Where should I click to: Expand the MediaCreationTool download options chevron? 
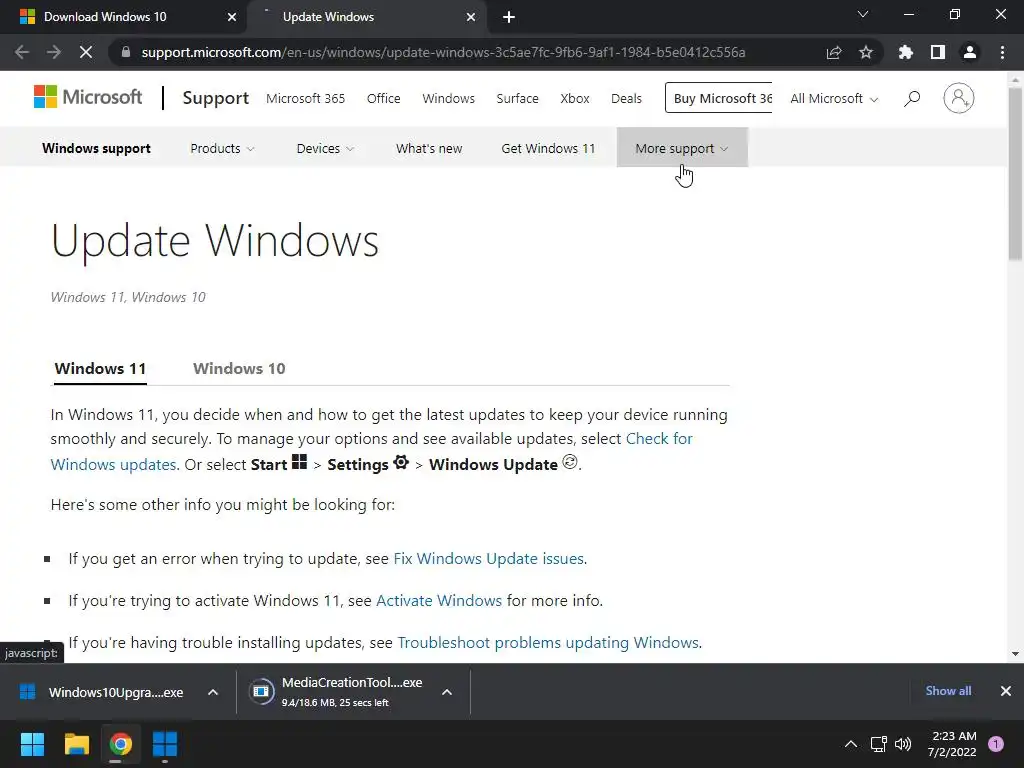pos(447,692)
